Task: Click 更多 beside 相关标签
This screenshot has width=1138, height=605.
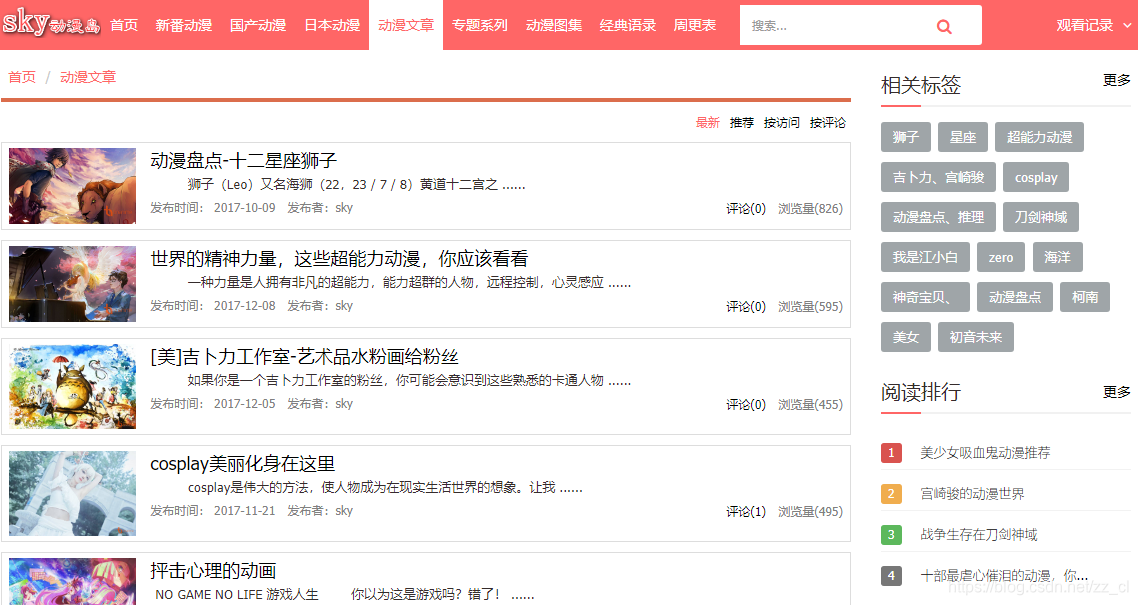Action: 1116,80
